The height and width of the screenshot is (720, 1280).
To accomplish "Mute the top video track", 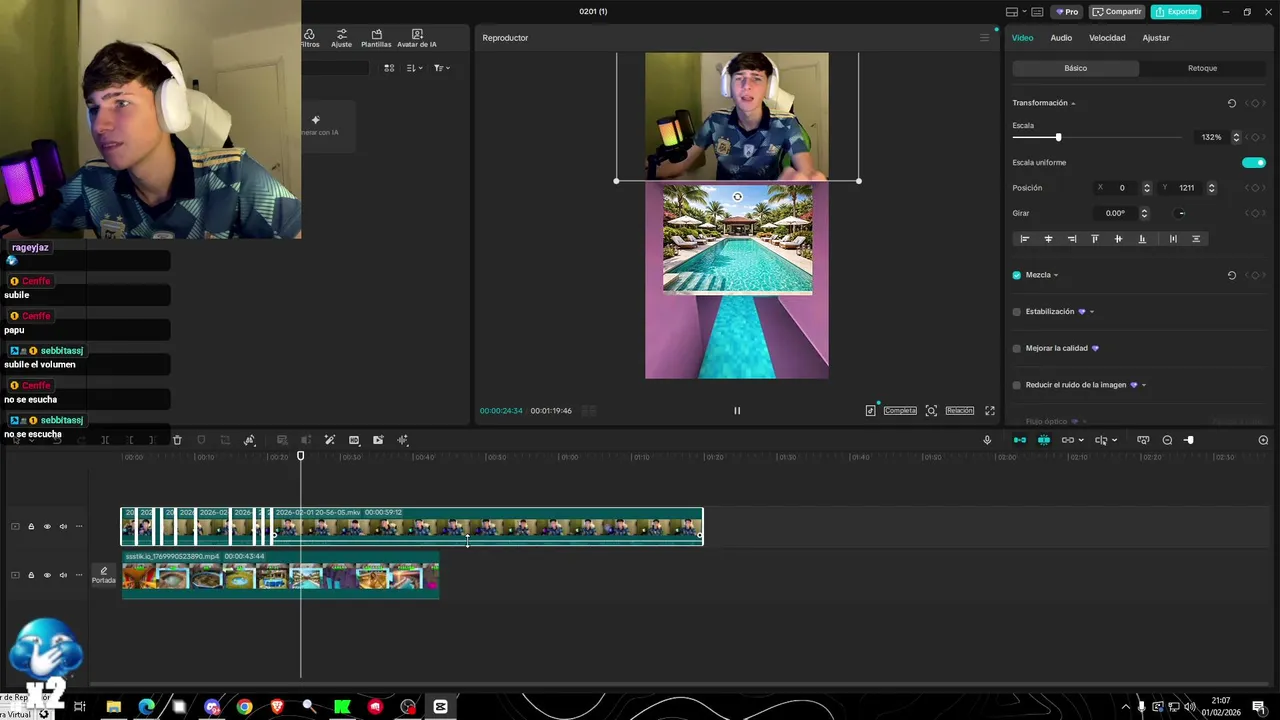I will (63, 527).
